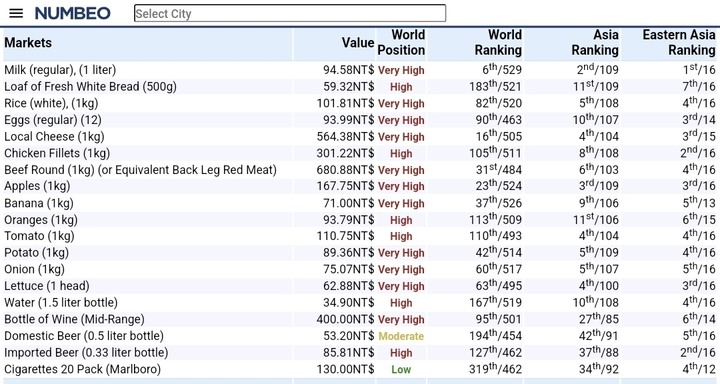Select the Beef Round (1kg) entry
This screenshot has height=384, width=720.
coord(141,169)
